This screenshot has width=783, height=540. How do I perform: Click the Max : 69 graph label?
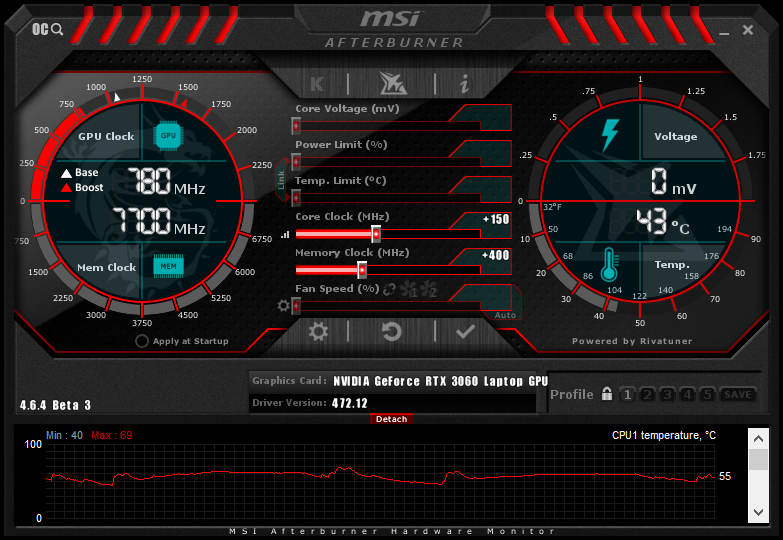(112, 435)
